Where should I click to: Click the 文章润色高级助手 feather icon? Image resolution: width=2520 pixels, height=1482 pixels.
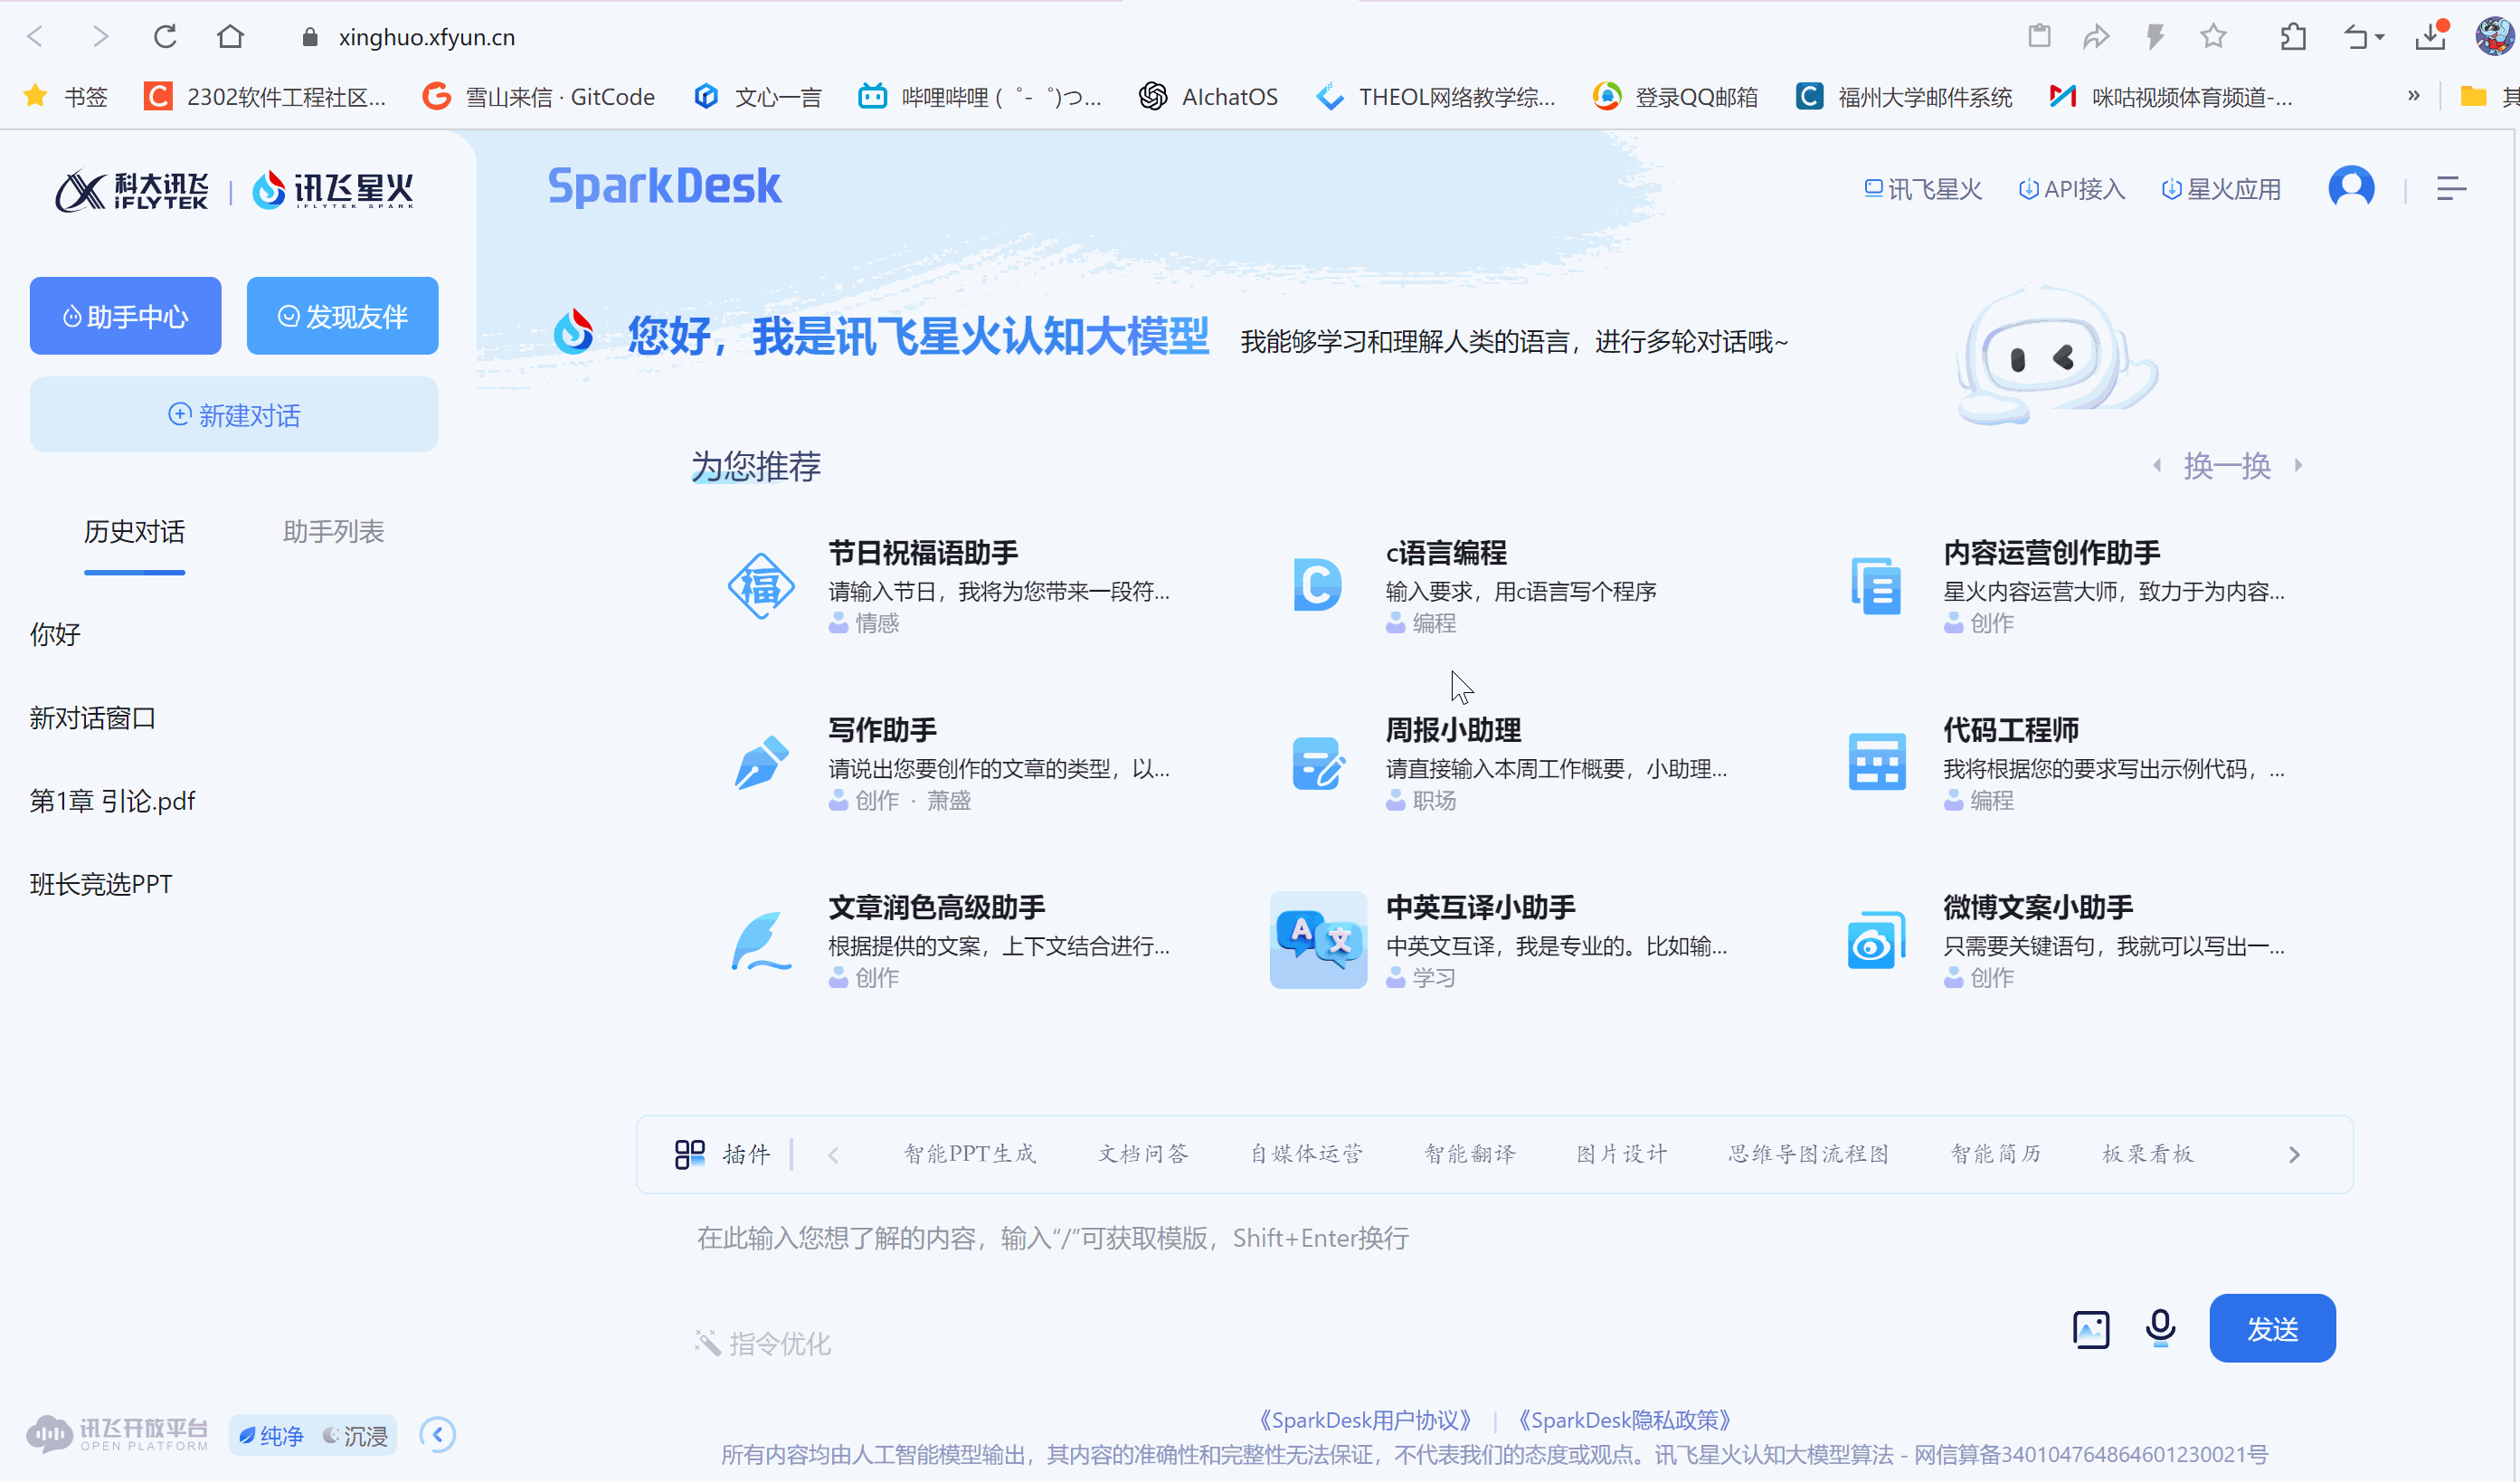pyautogui.click(x=761, y=940)
